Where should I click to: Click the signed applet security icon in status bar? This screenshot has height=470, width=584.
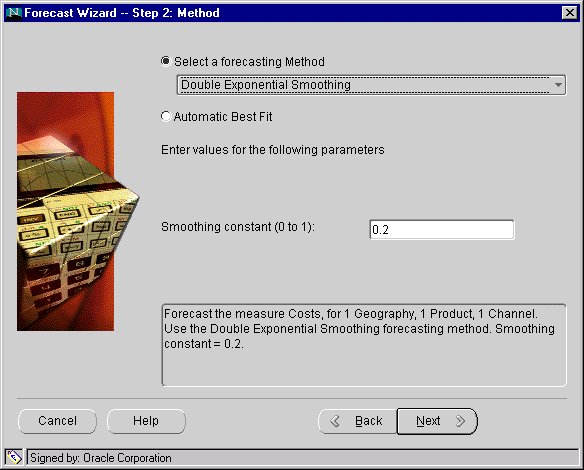(x=14, y=457)
